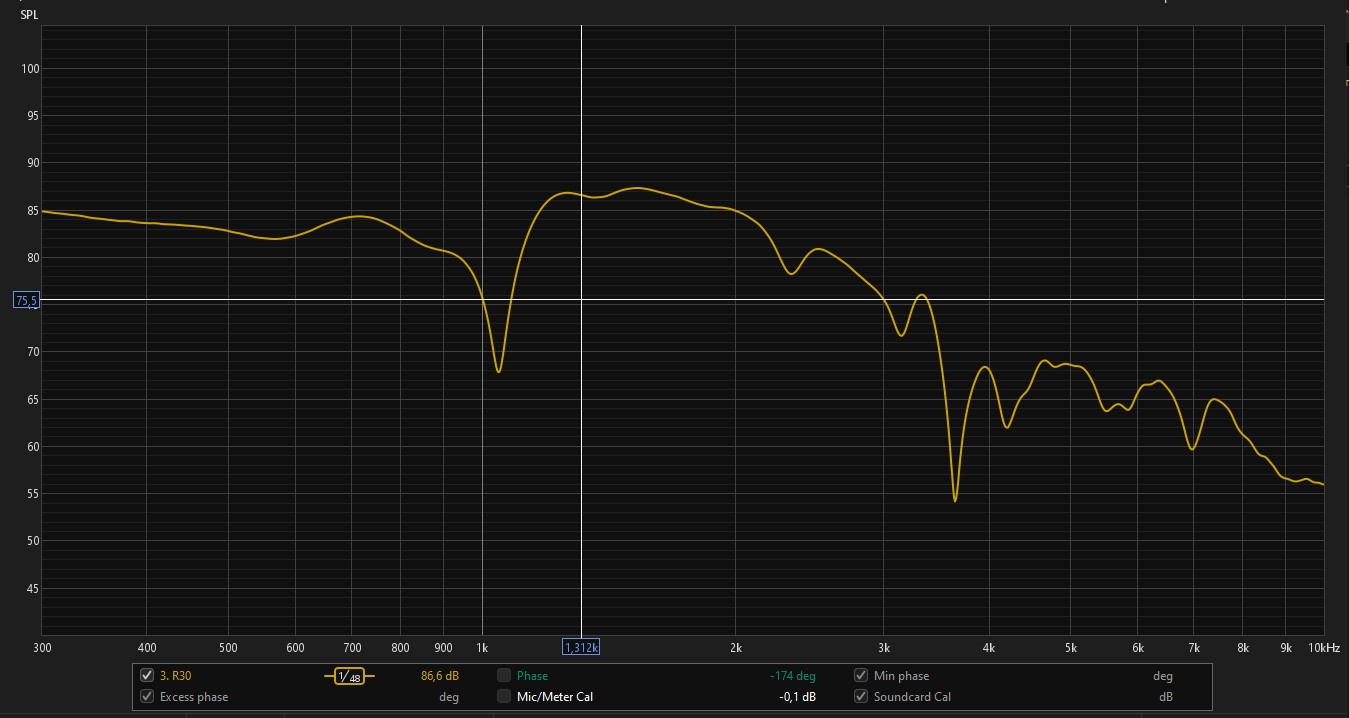This screenshot has height=718, width=1349.
Task: Uncheck the Min phase checkbox
Action: 861,676
